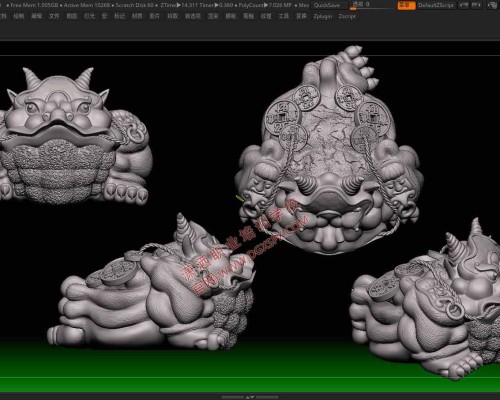Open the 图层 (Layer) menu
The height and width of the screenshot is (400, 500).
pyautogui.click(x=72, y=16)
